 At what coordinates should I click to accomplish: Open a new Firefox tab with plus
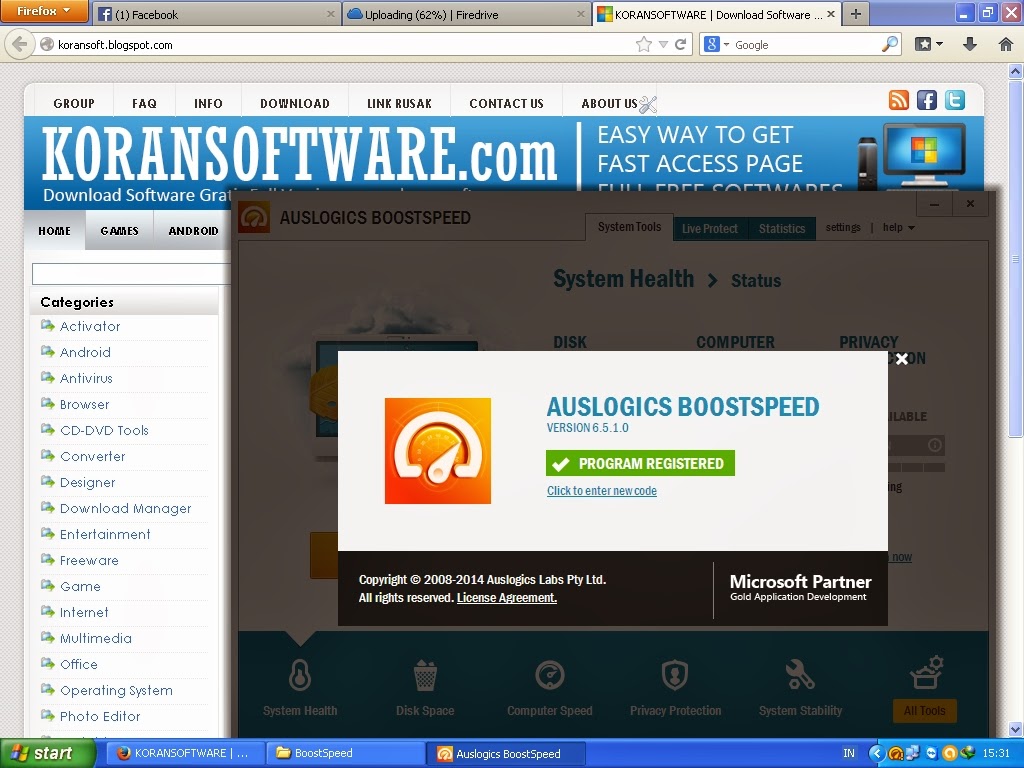856,14
